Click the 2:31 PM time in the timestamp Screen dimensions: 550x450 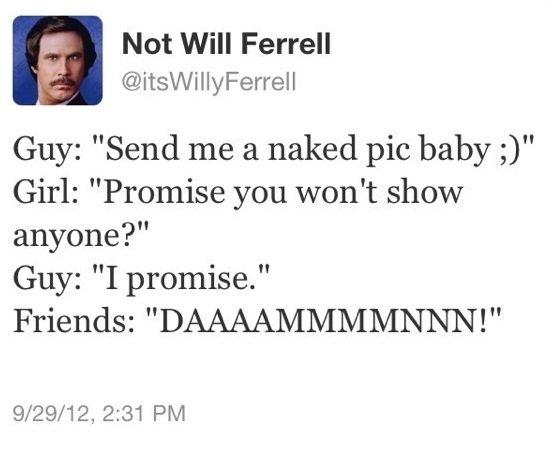144,413
